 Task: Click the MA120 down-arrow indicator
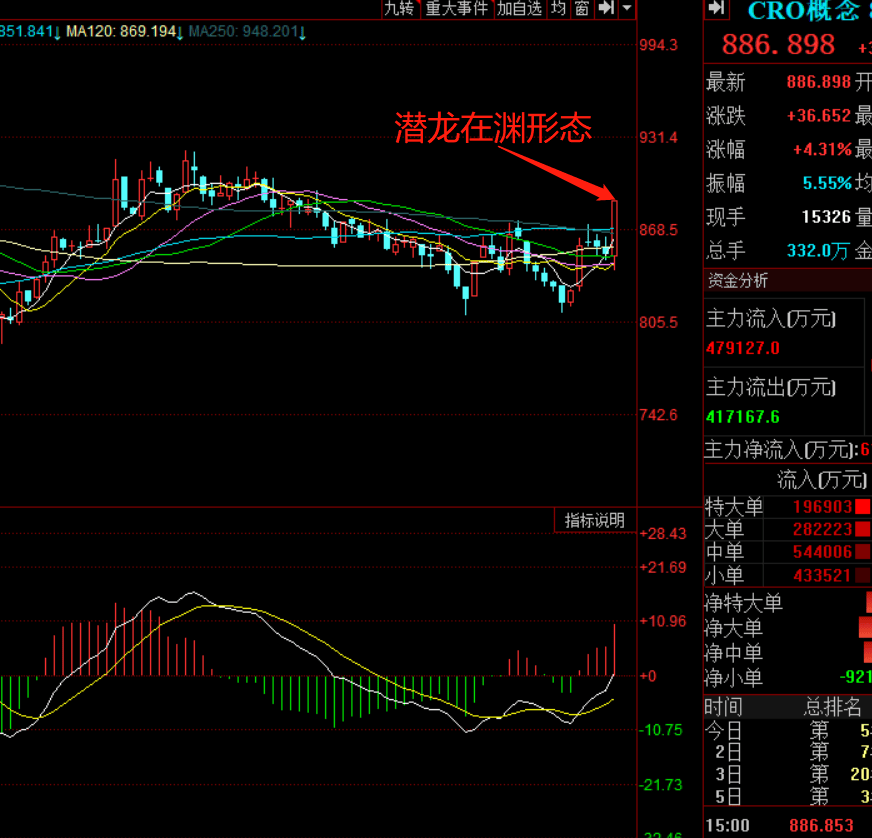[179, 33]
